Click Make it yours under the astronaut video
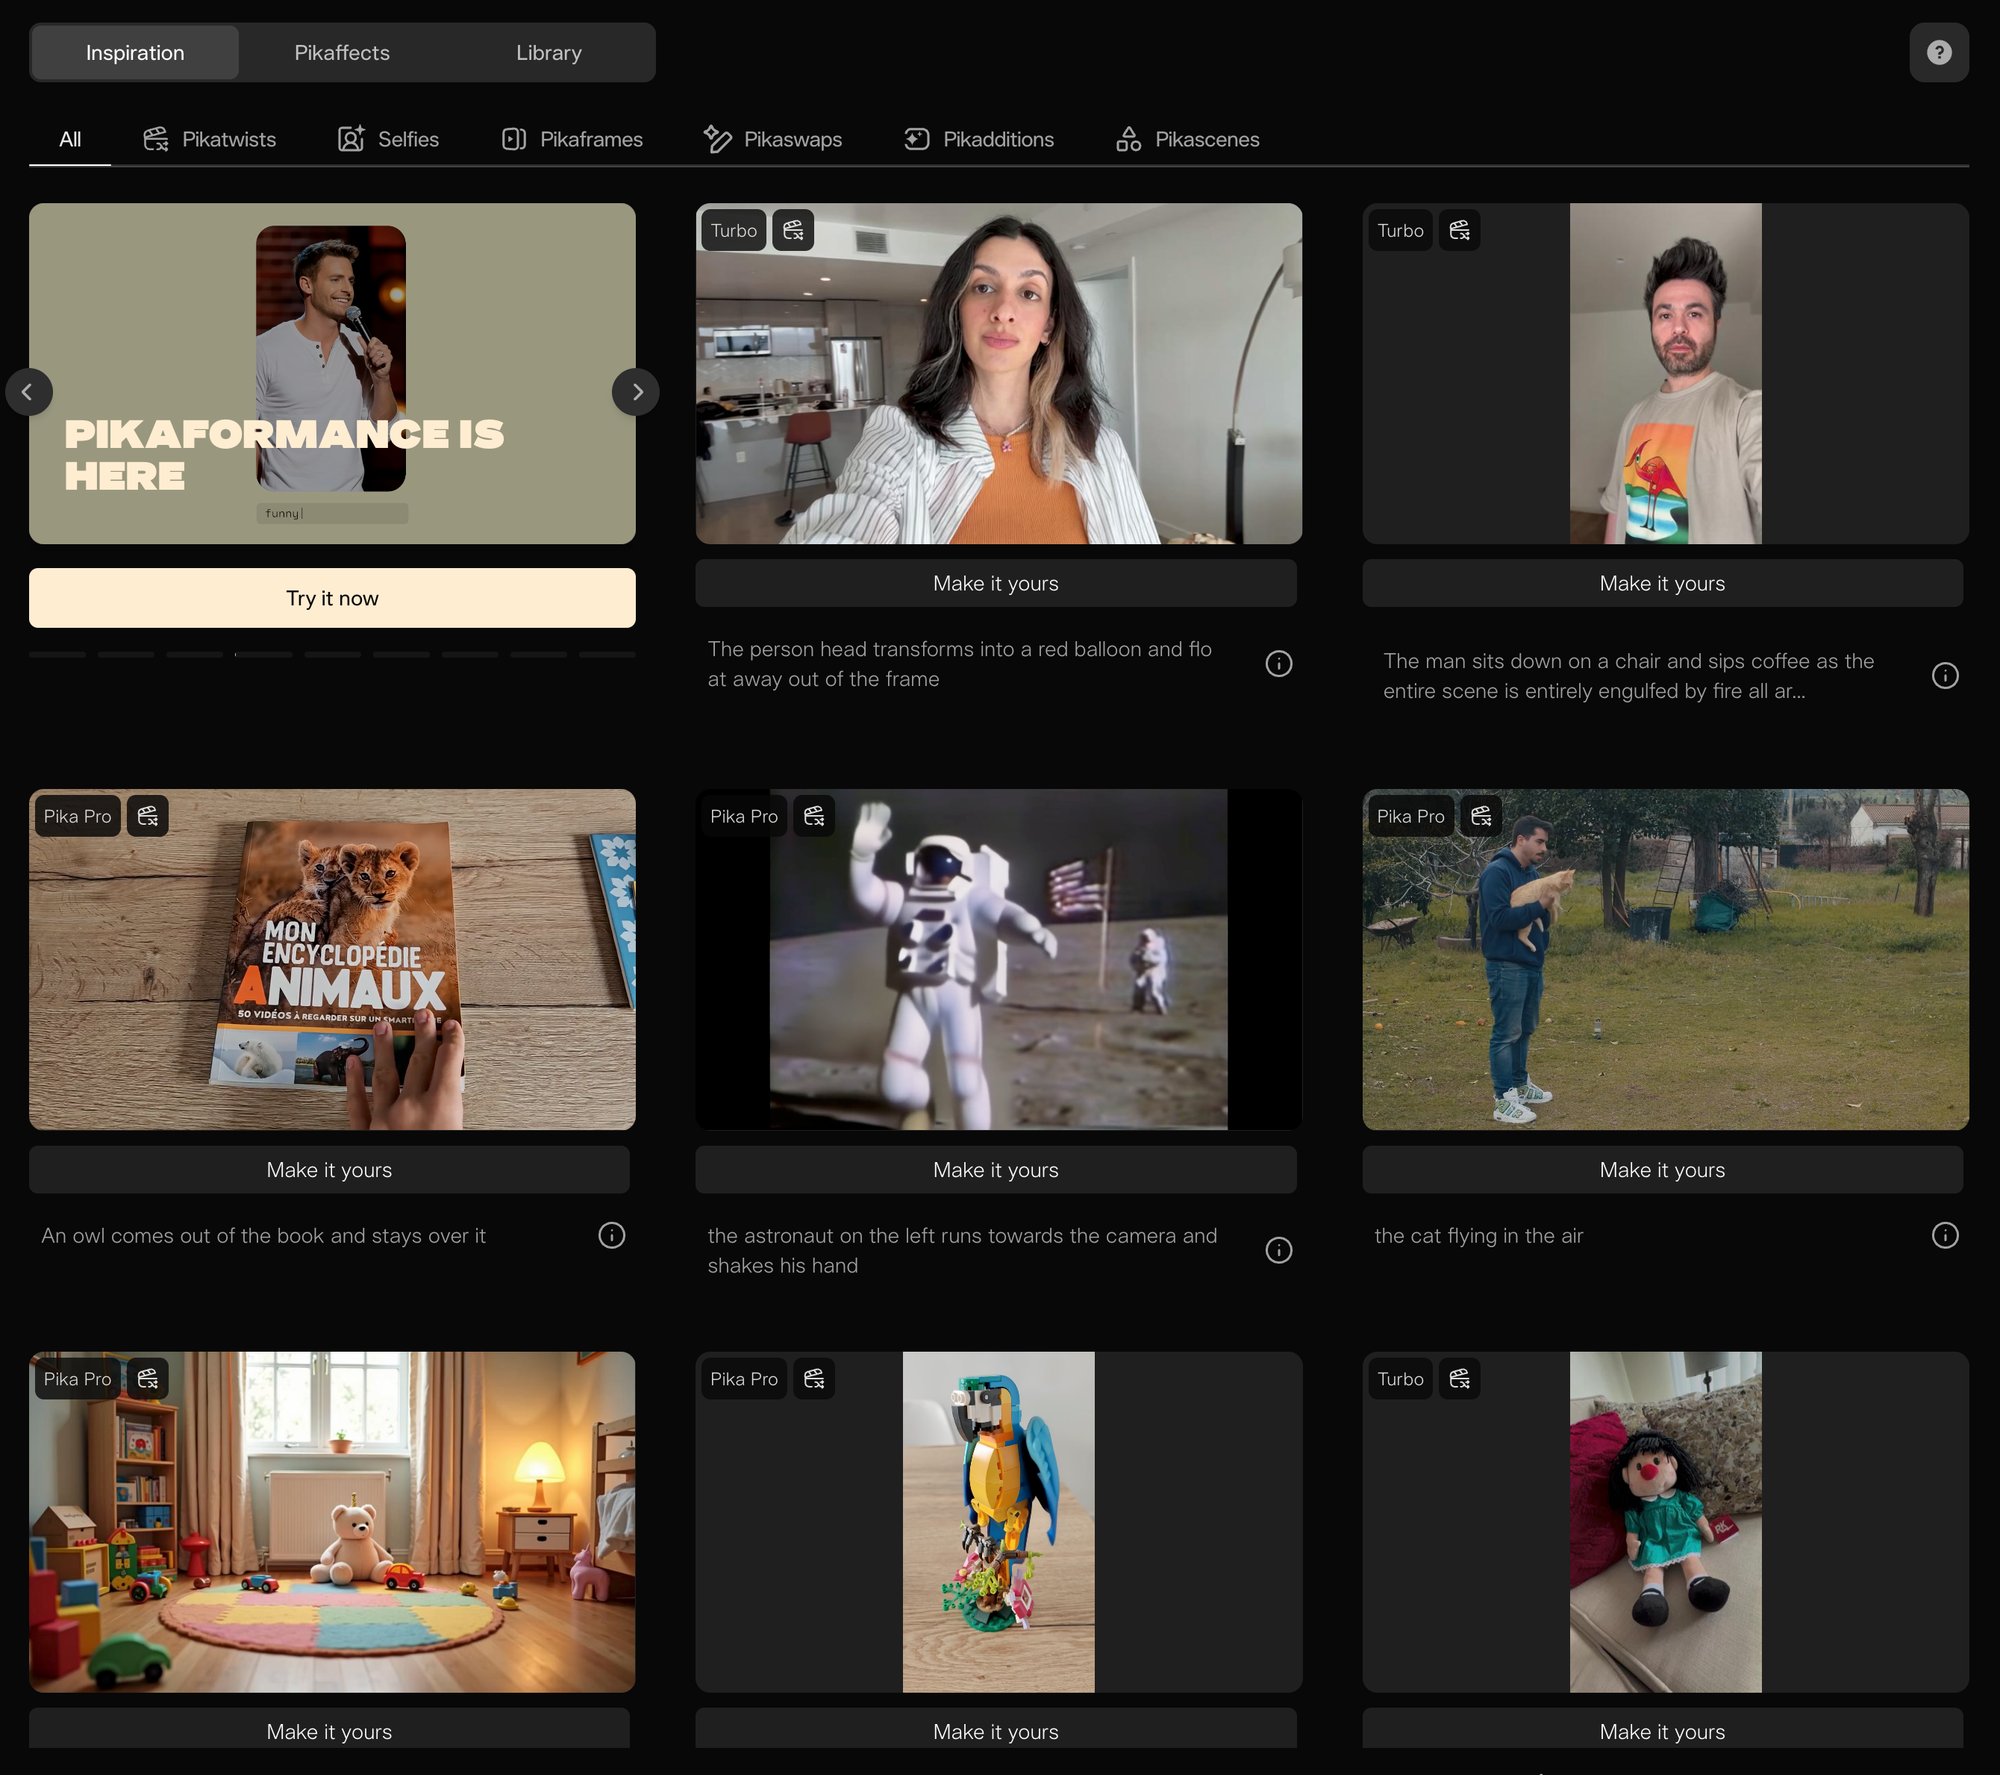The height and width of the screenshot is (1775, 2000). click(x=995, y=1169)
